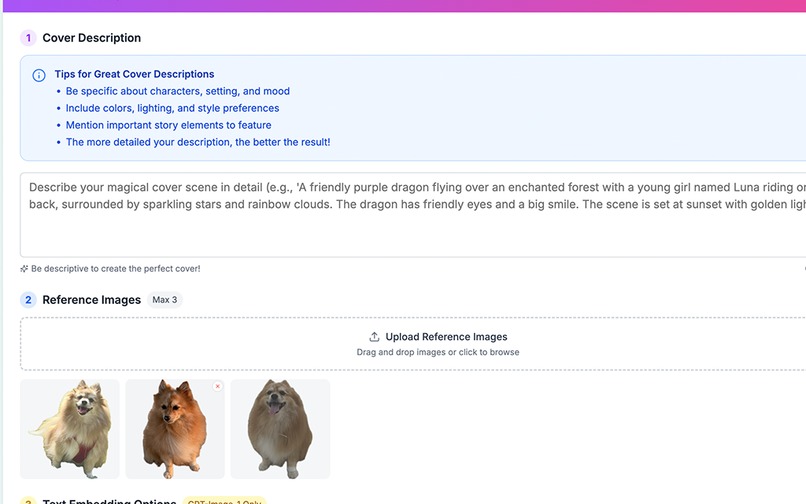
Task: Click the step 1 number badge
Action: click(x=28, y=38)
